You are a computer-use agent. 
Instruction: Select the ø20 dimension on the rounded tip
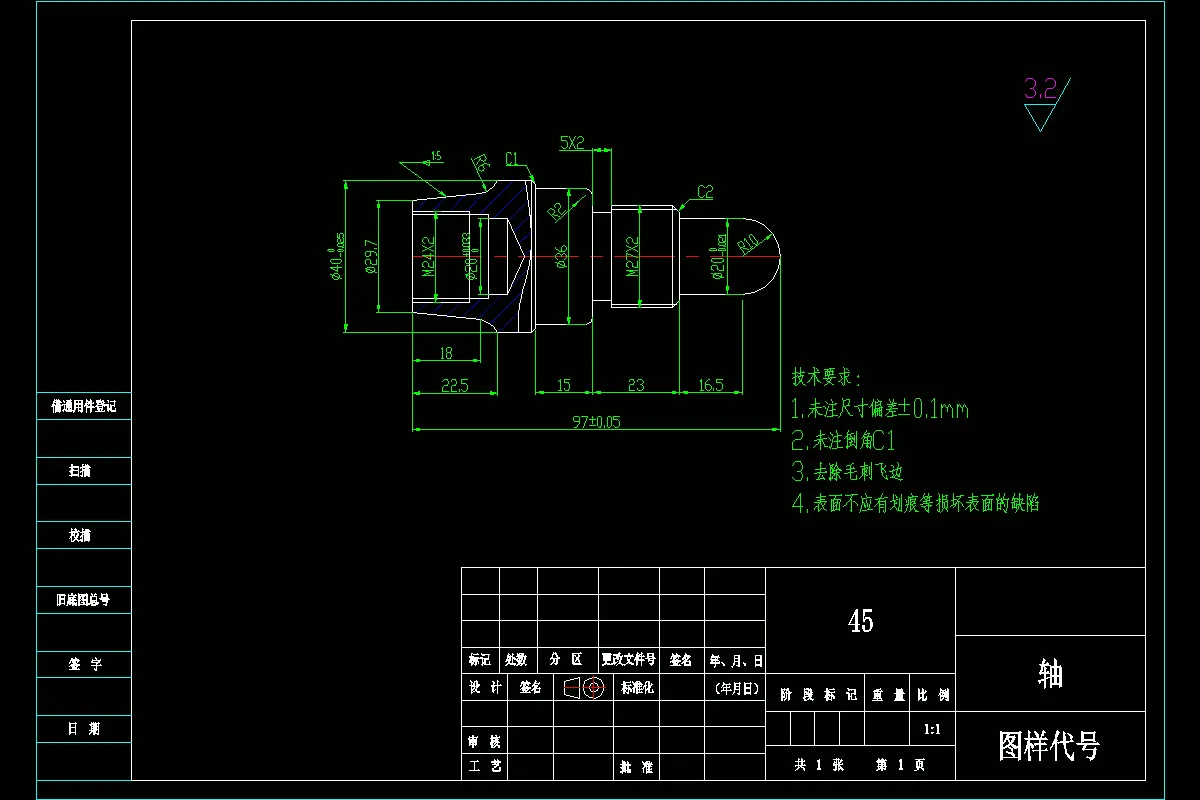click(x=718, y=257)
